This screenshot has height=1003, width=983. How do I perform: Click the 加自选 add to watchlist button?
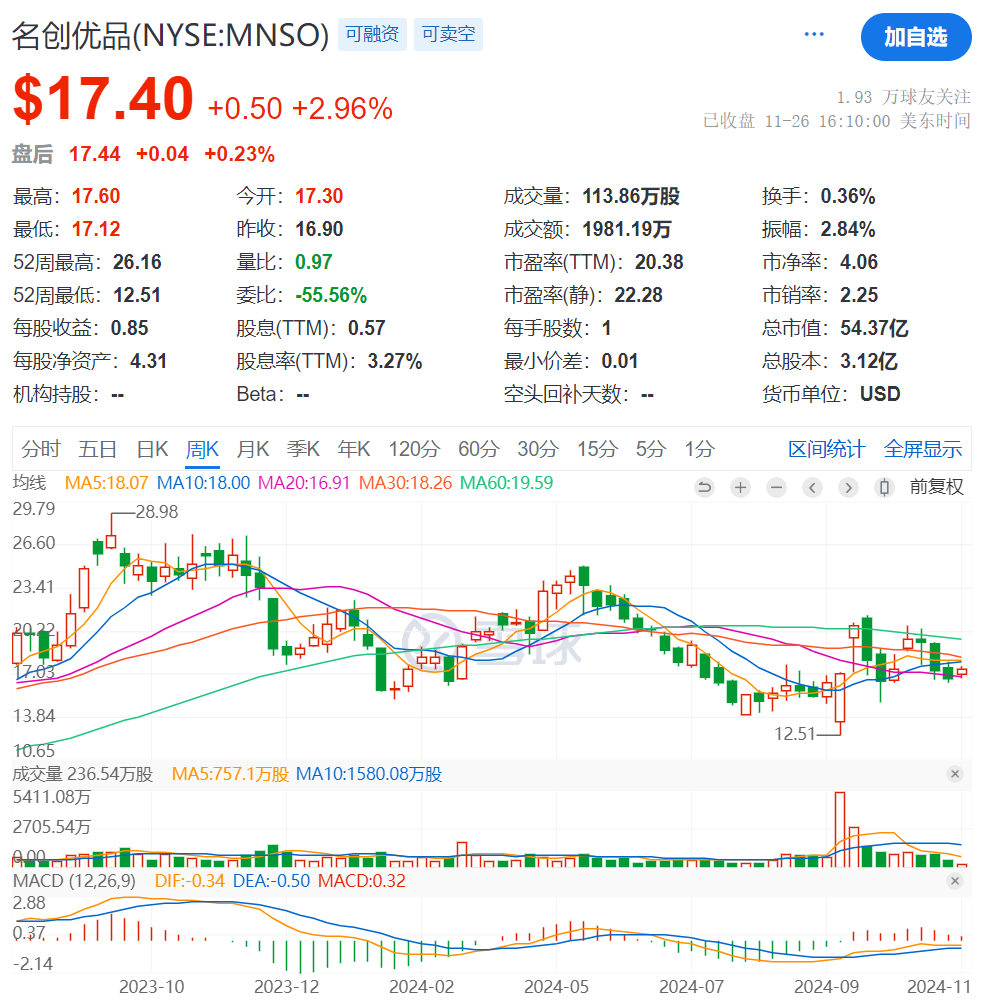pos(915,37)
